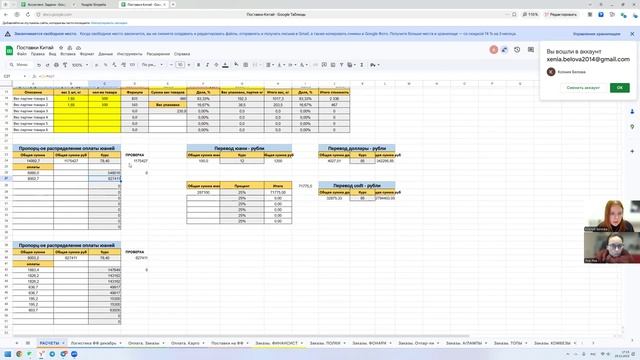
Task: Open the Вставка menu
Action: (68, 54)
